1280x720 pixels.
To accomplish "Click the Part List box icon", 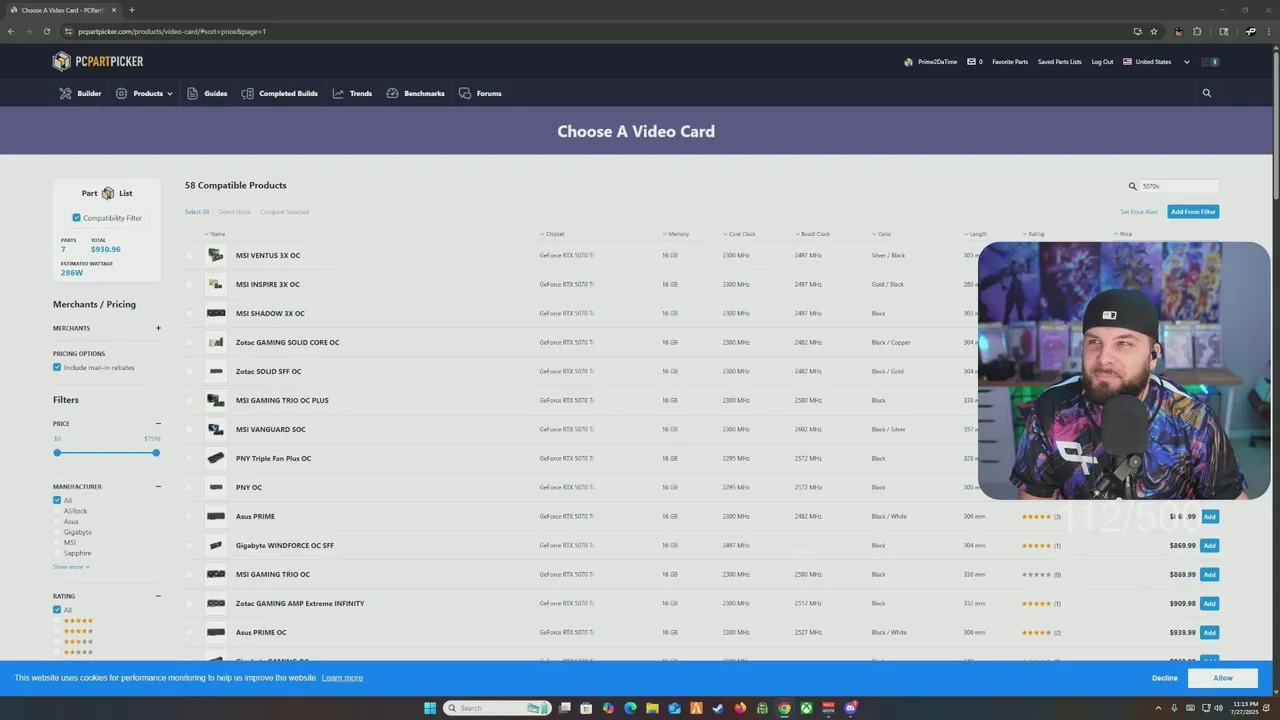I will click(108, 193).
